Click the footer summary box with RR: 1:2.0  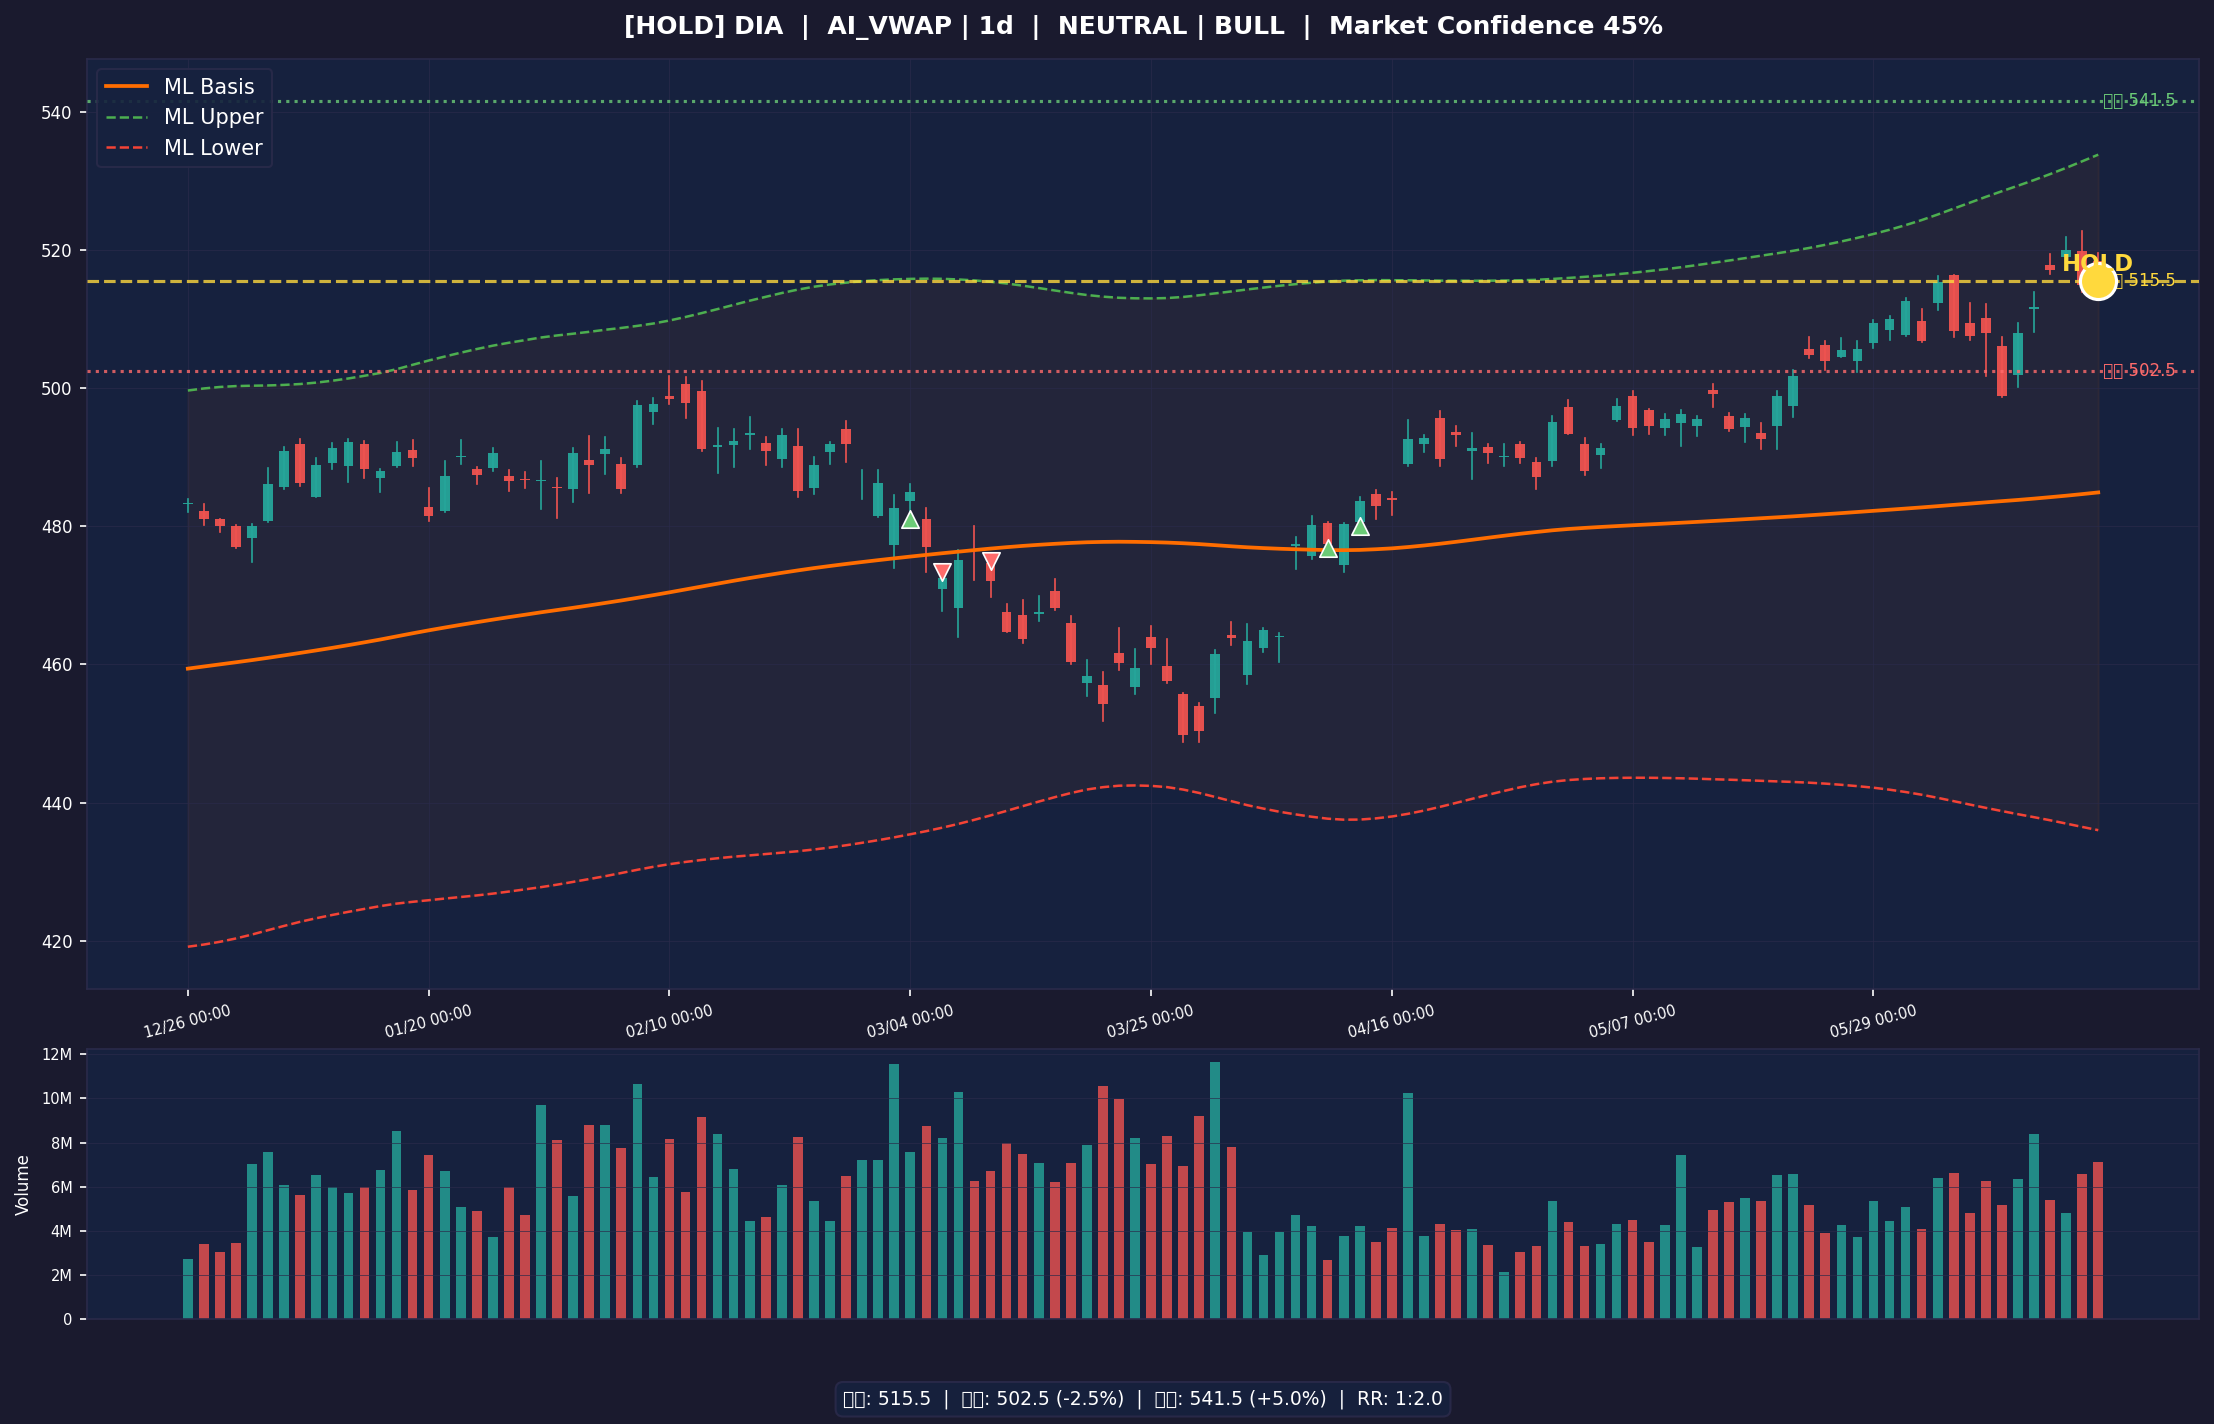pos(1143,1398)
